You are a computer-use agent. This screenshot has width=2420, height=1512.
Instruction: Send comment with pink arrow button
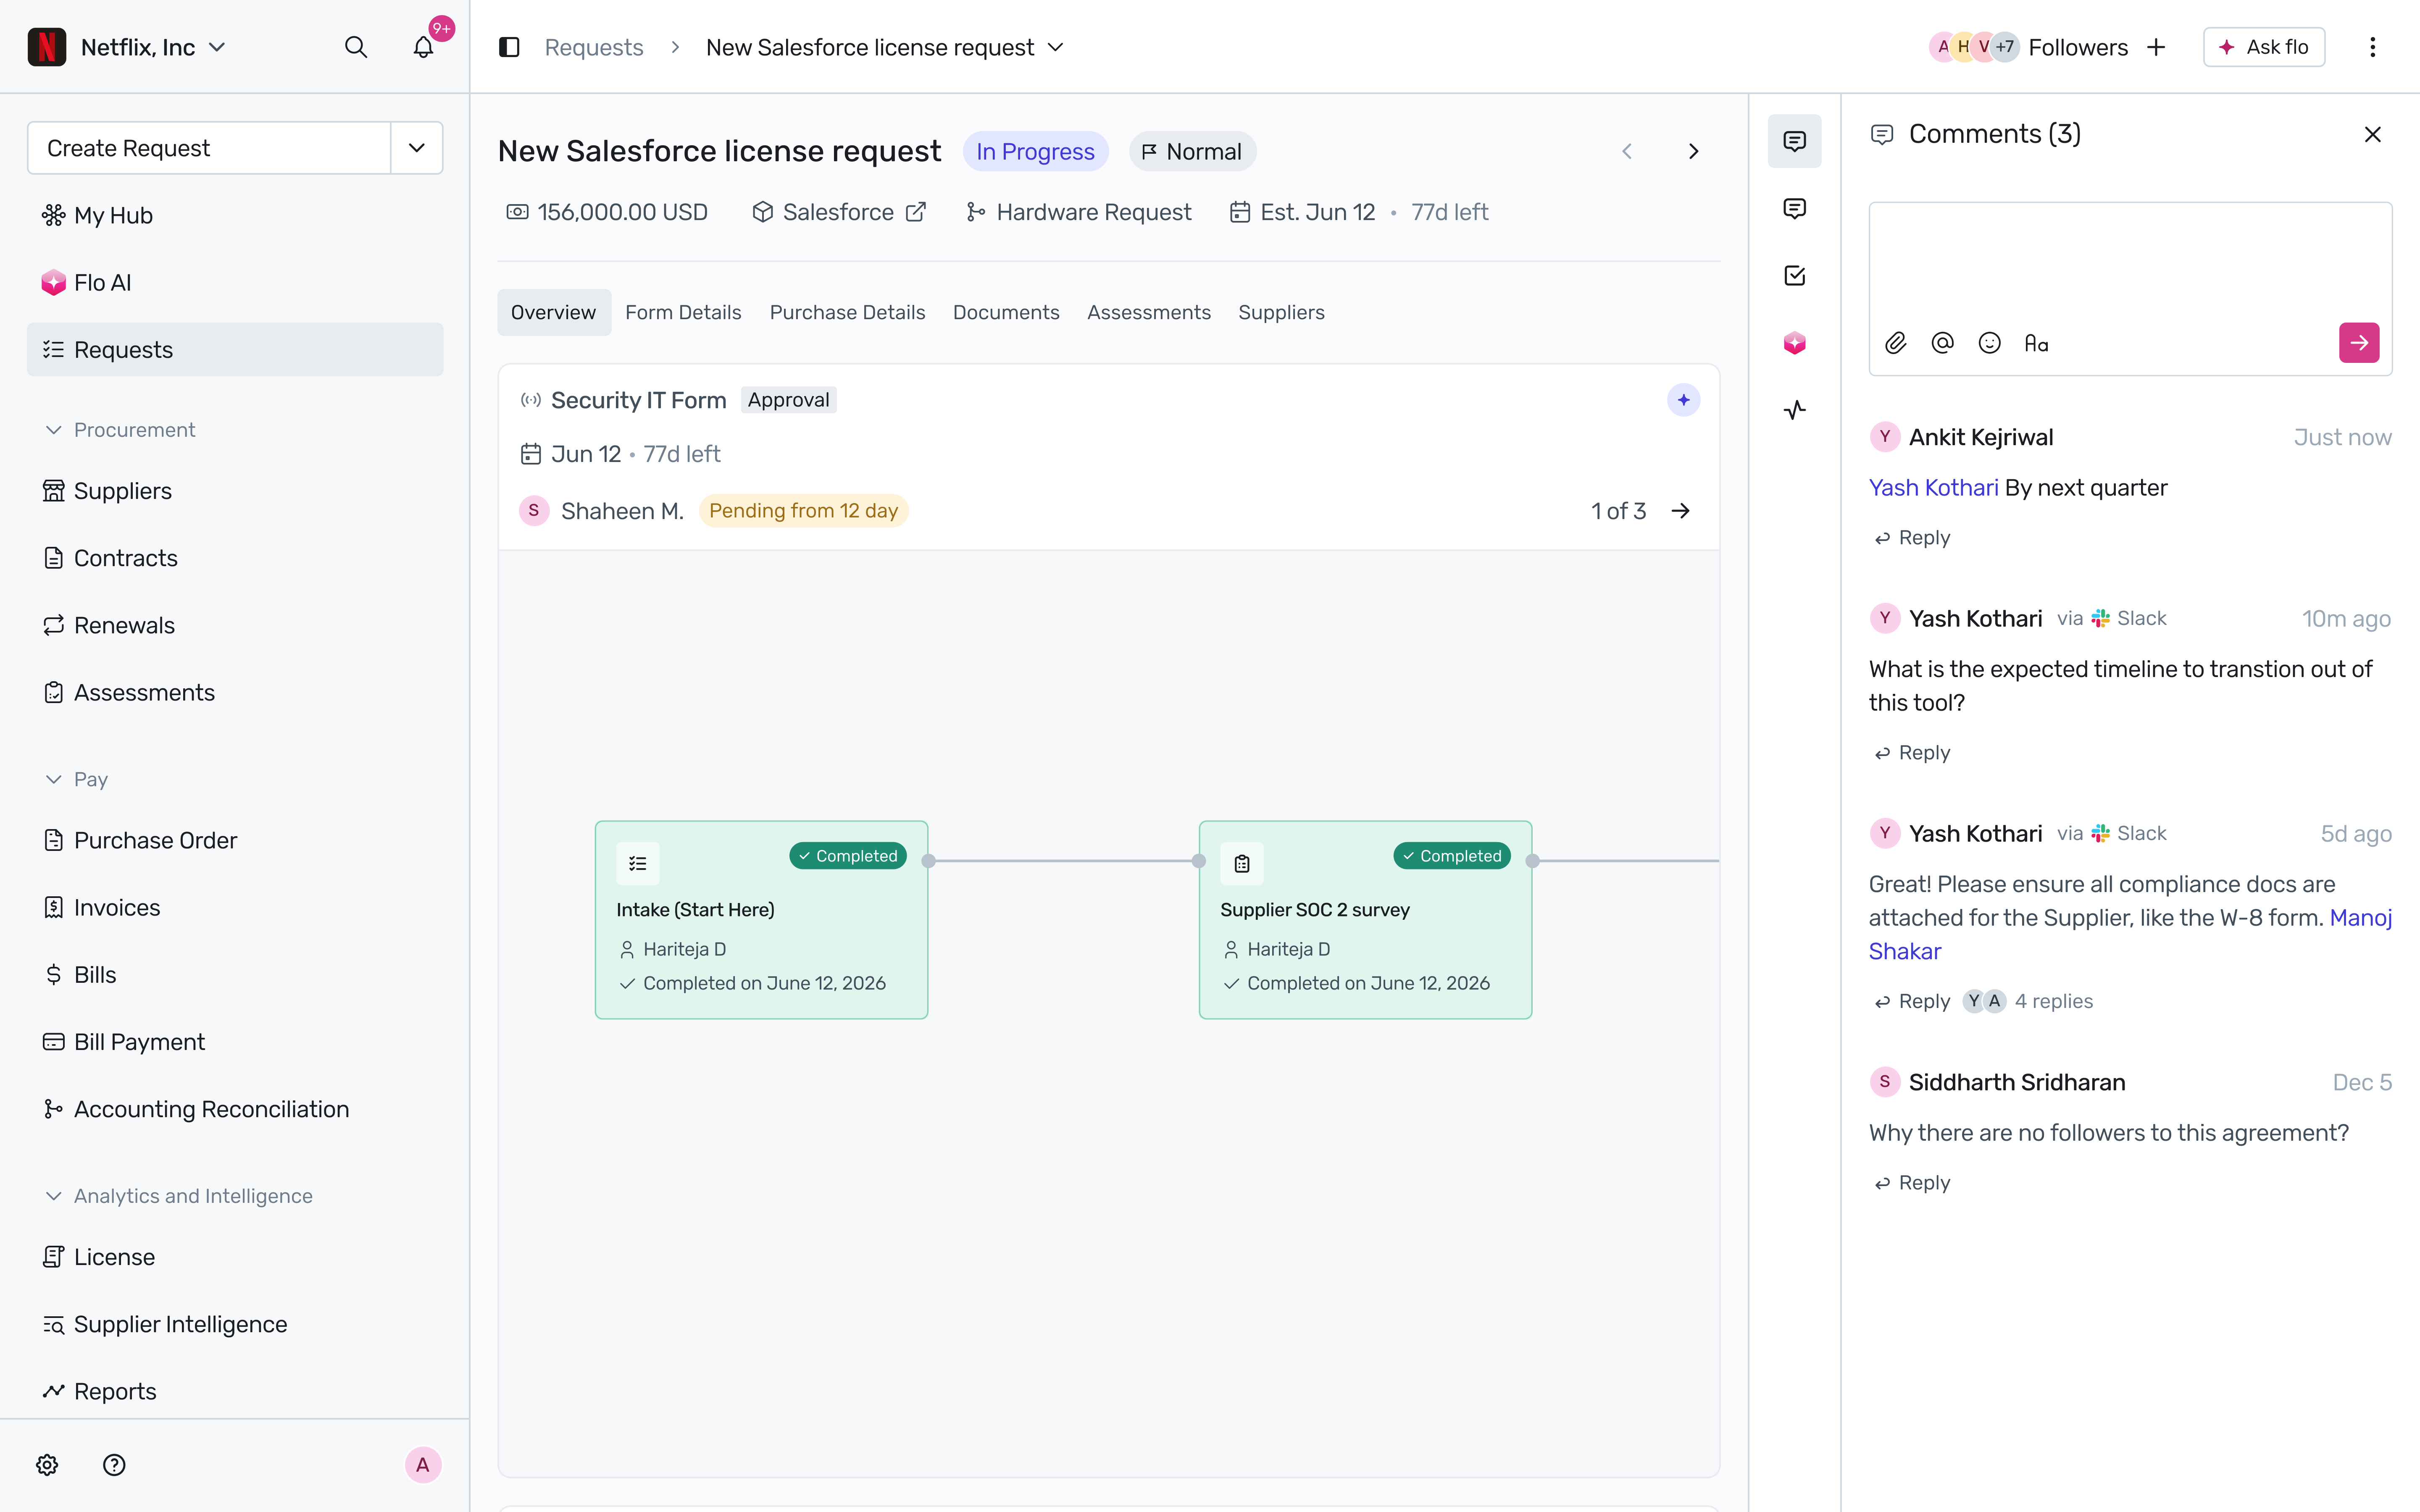pyautogui.click(x=2359, y=343)
